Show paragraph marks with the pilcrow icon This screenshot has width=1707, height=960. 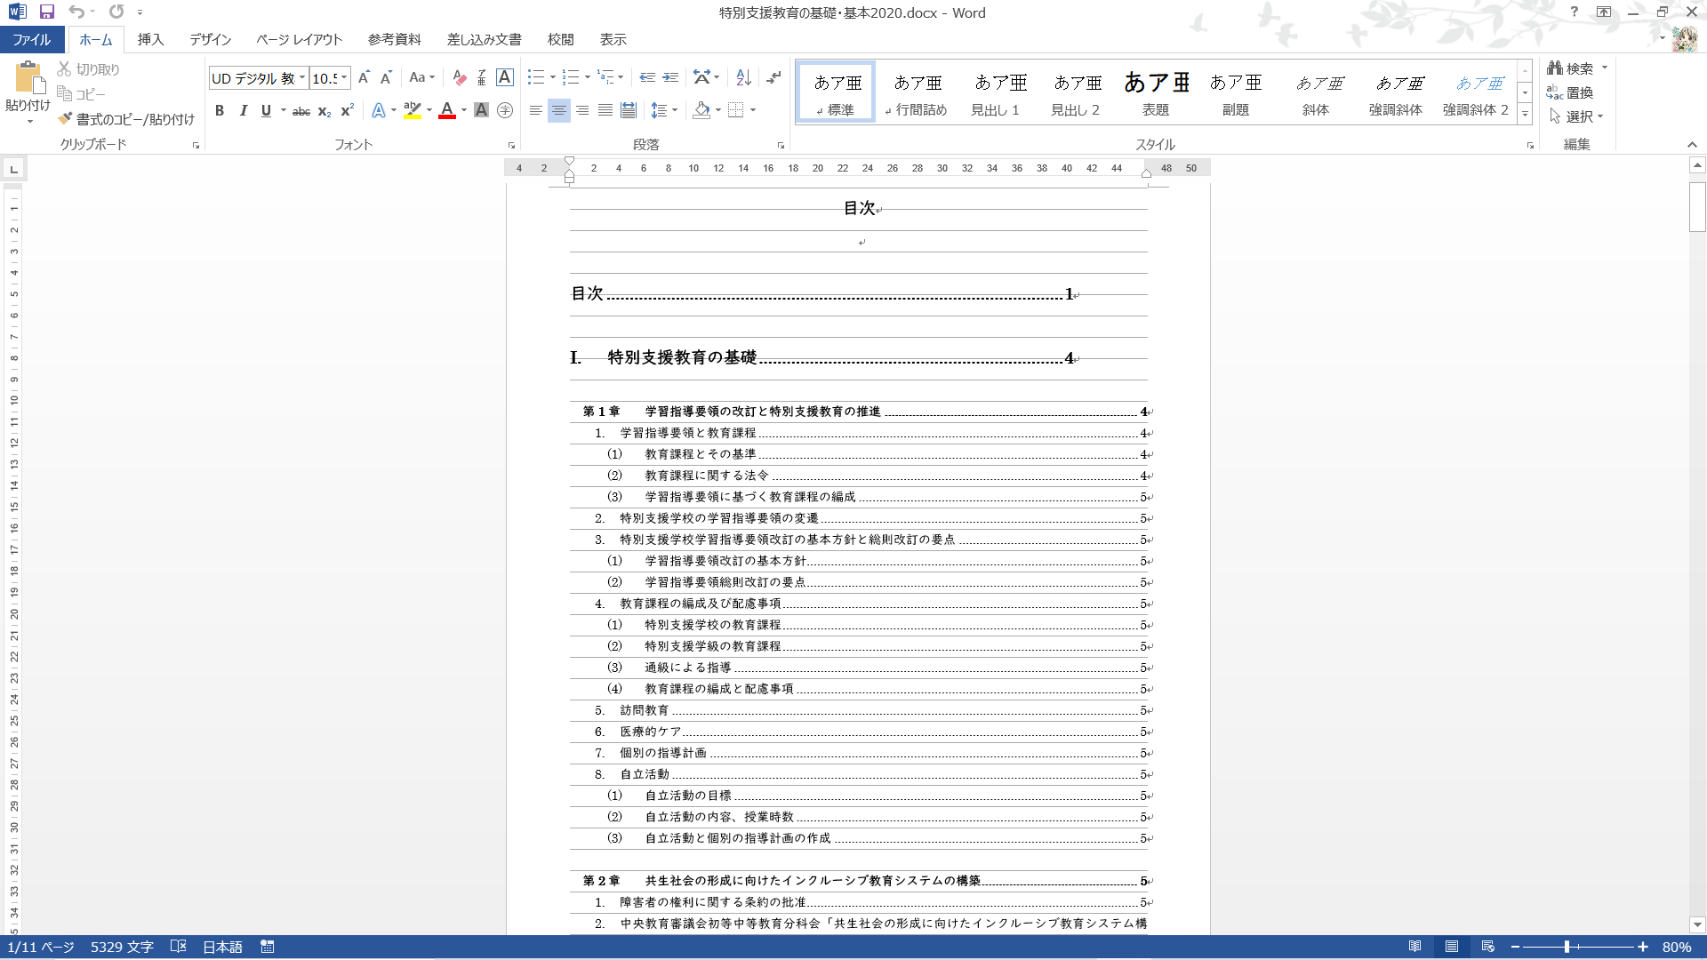pyautogui.click(x=773, y=78)
